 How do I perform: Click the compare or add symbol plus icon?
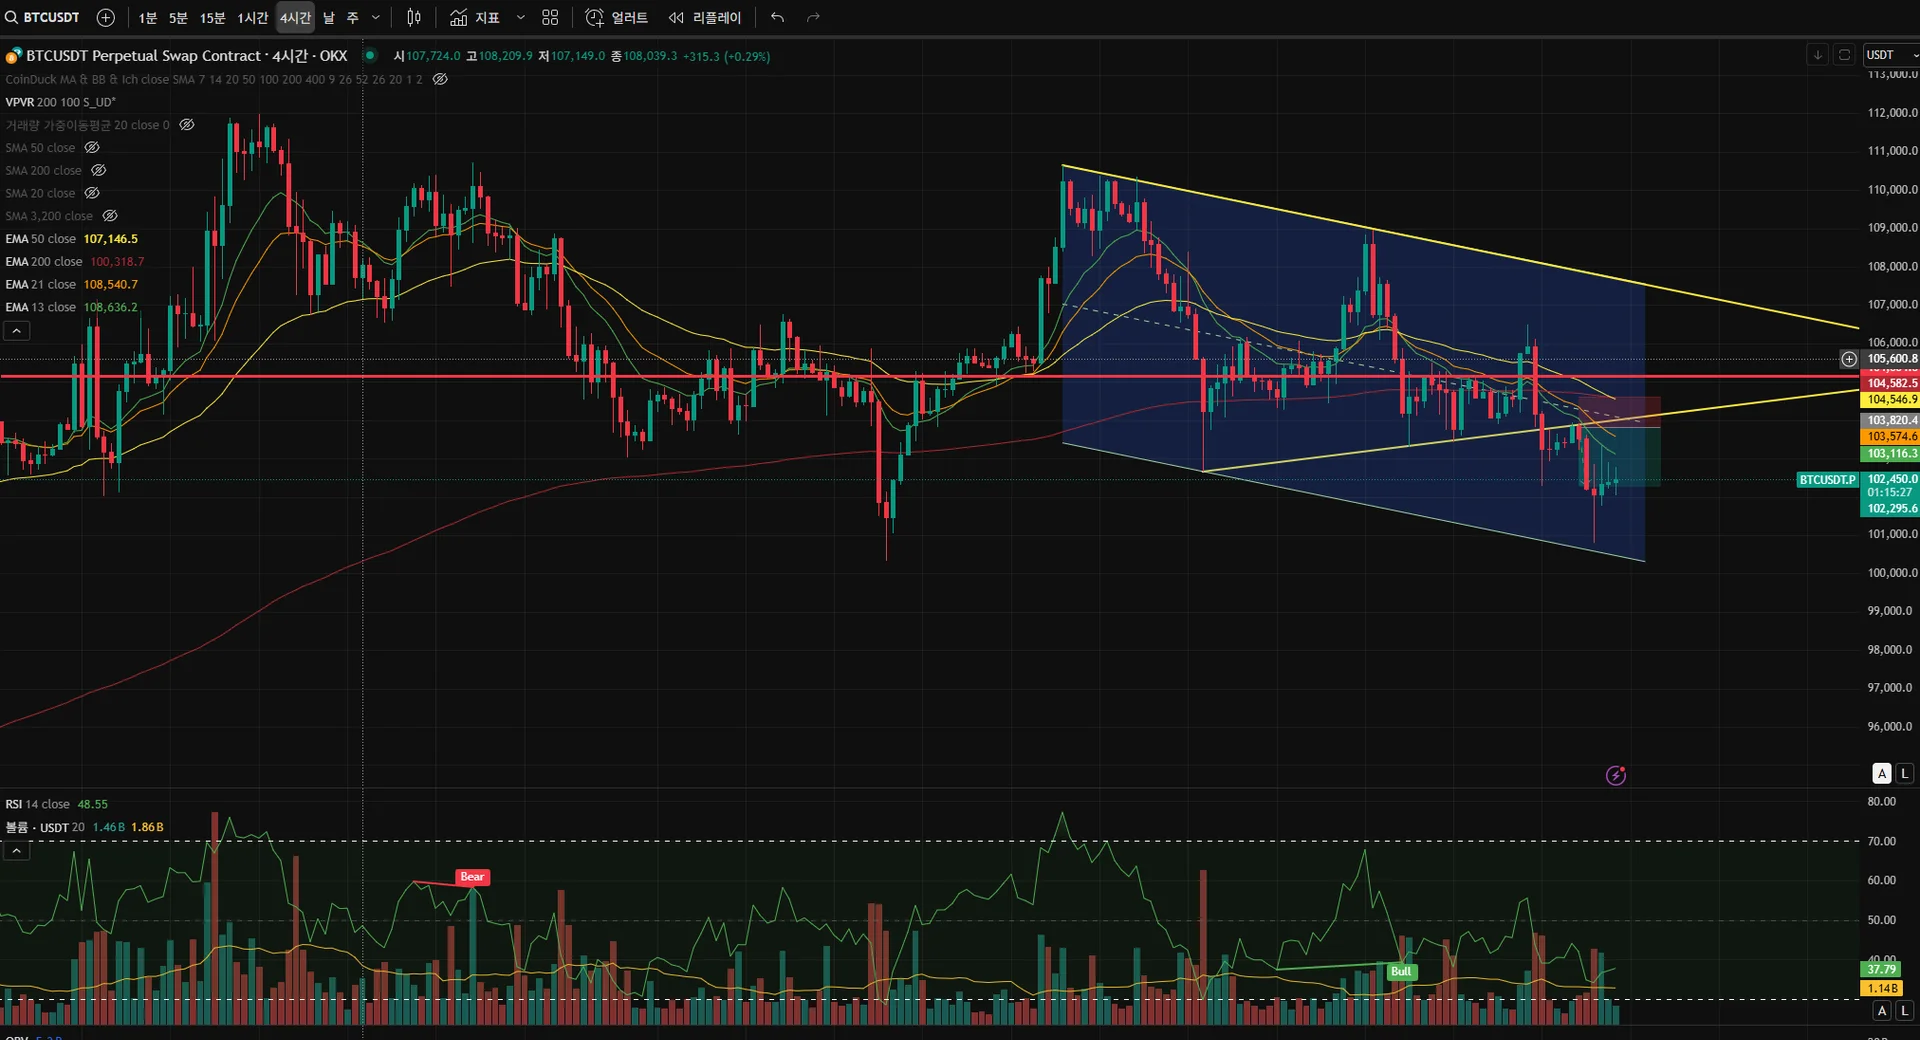point(105,17)
